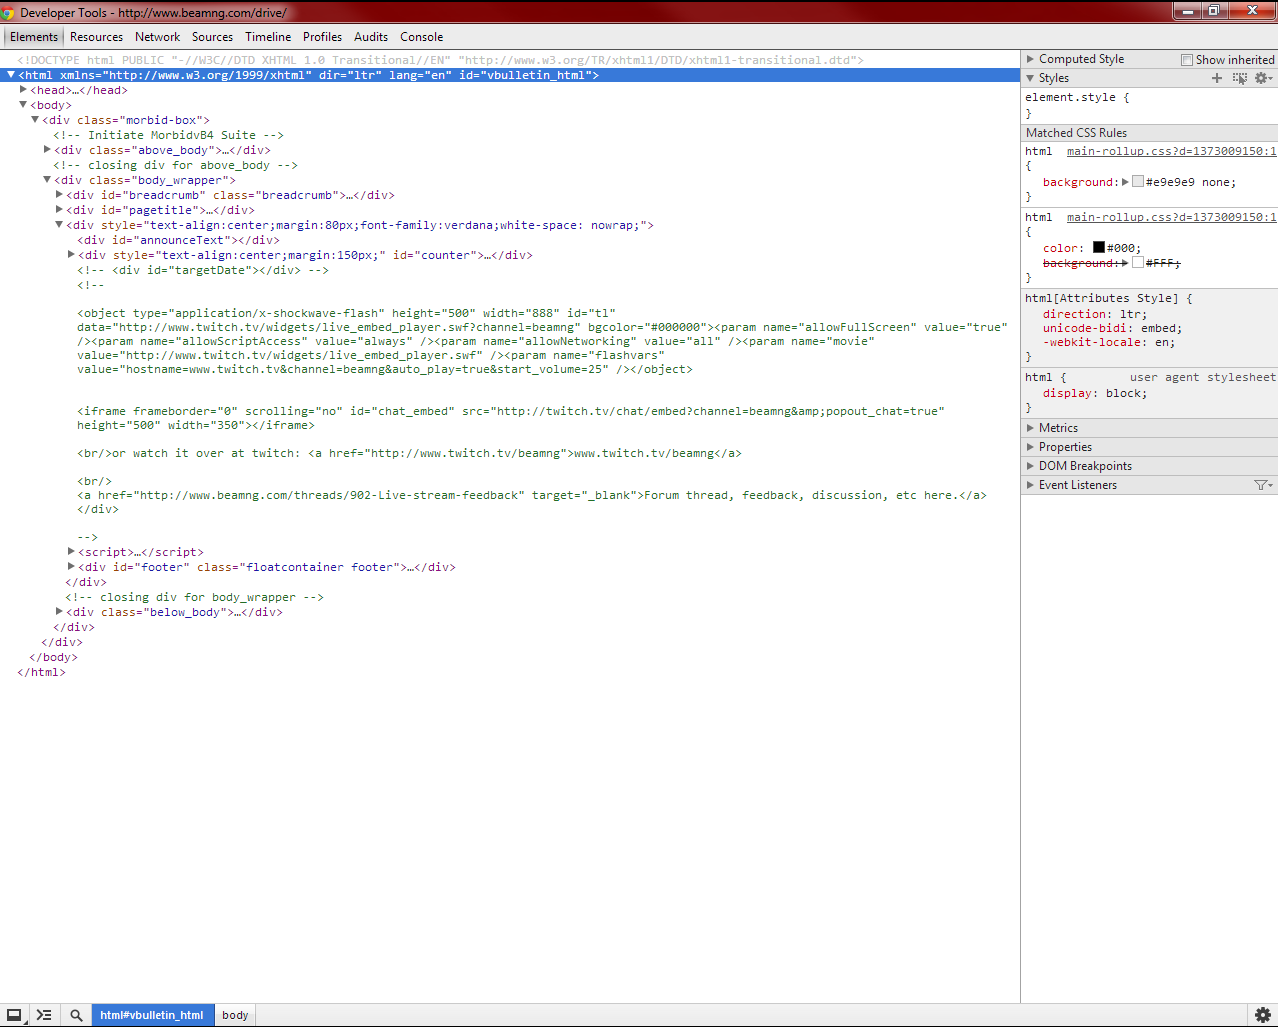Expand the breadcrumb div node
The width and height of the screenshot is (1278, 1027).
[59, 195]
